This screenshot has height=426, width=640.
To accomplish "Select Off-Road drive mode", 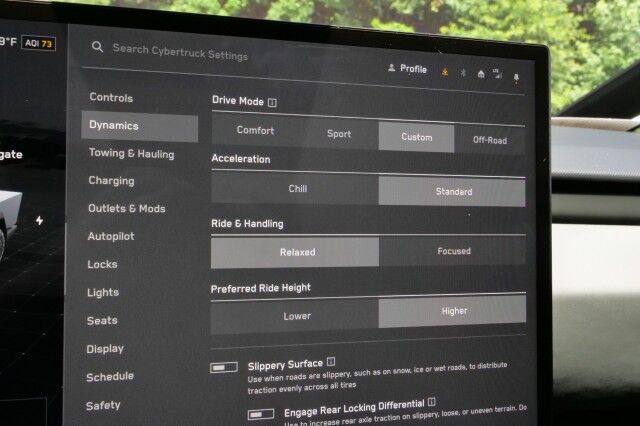I will 490,140.
